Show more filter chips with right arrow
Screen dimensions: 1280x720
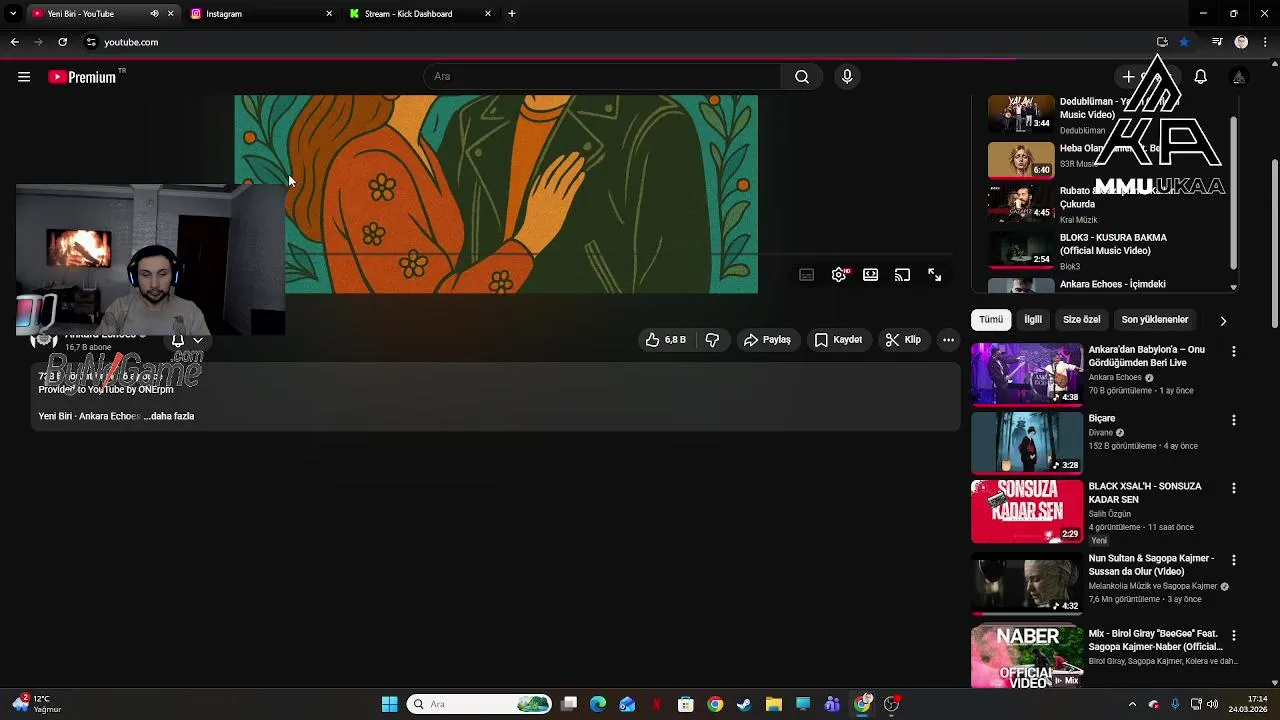pos(1222,321)
